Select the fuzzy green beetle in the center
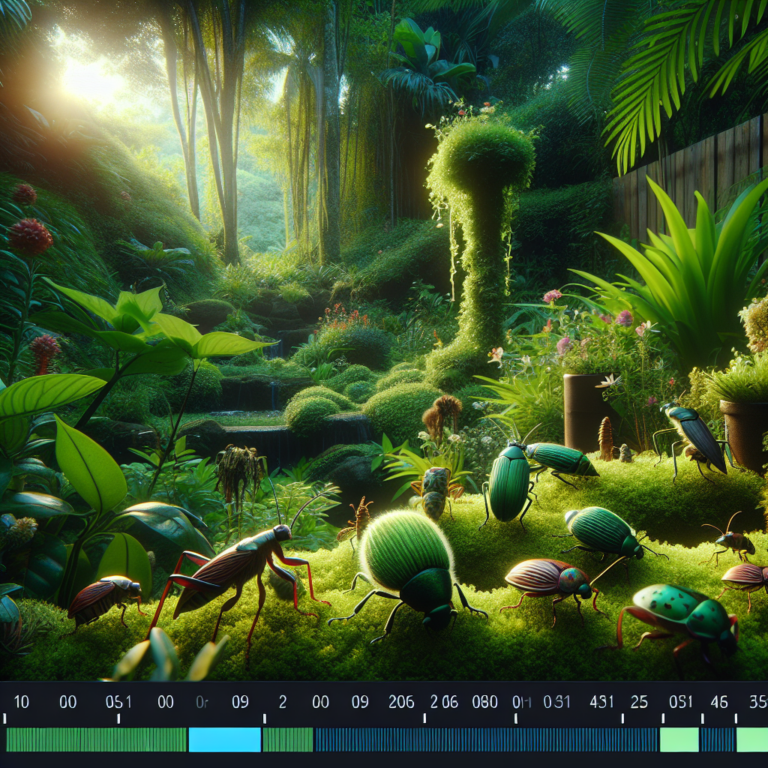Viewport: 768px width, 768px height. pyautogui.click(x=408, y=571)
